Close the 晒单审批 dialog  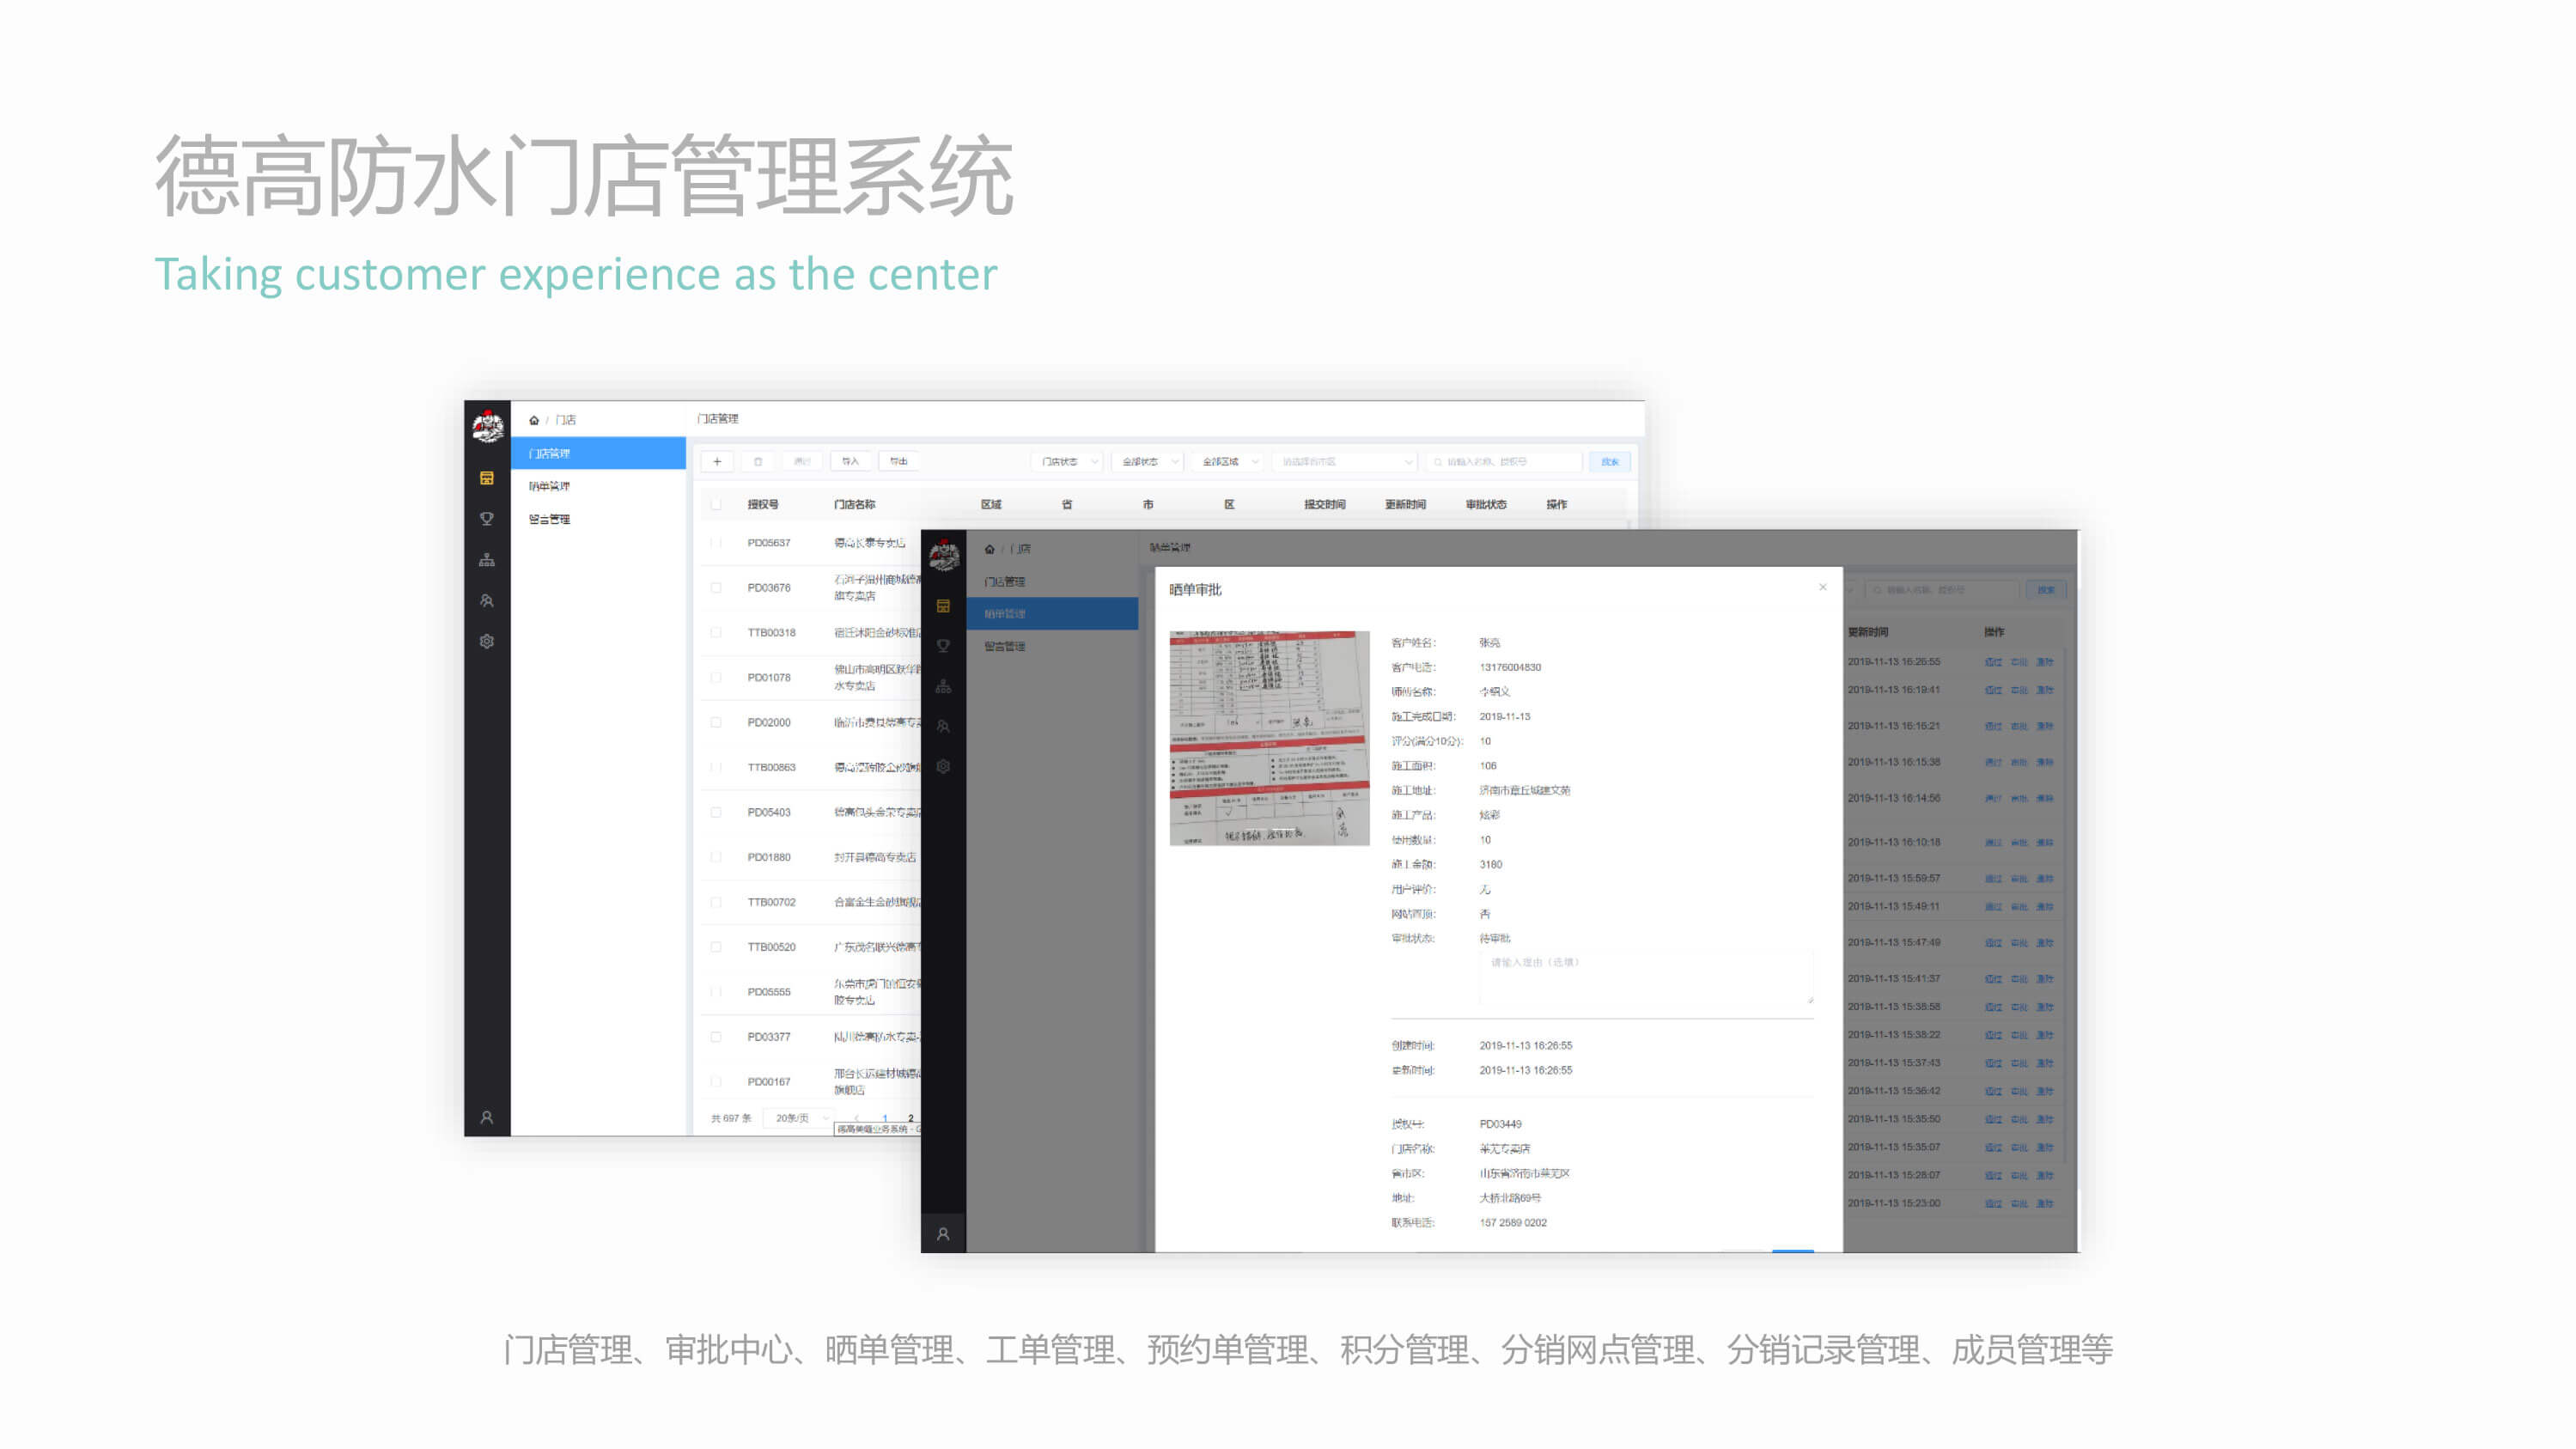[x=1823, y=587]
